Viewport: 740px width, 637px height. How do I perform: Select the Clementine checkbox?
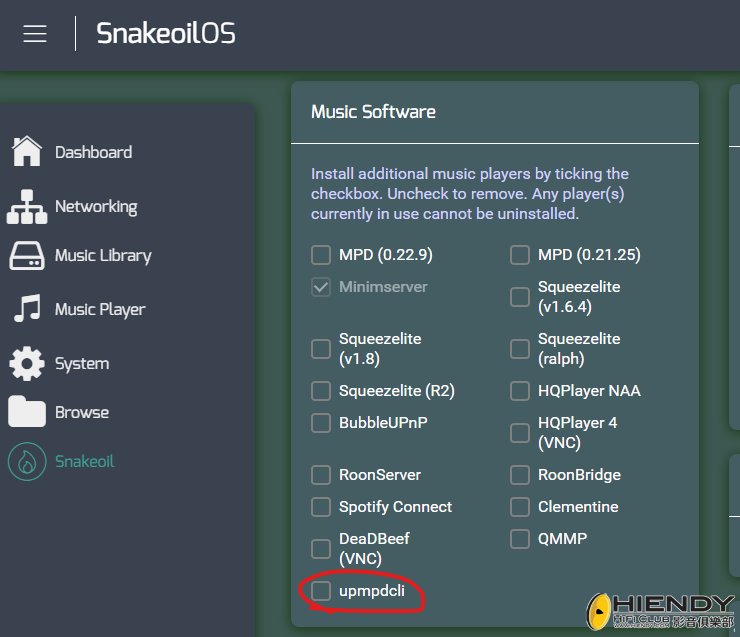click(x=520, y=507)
